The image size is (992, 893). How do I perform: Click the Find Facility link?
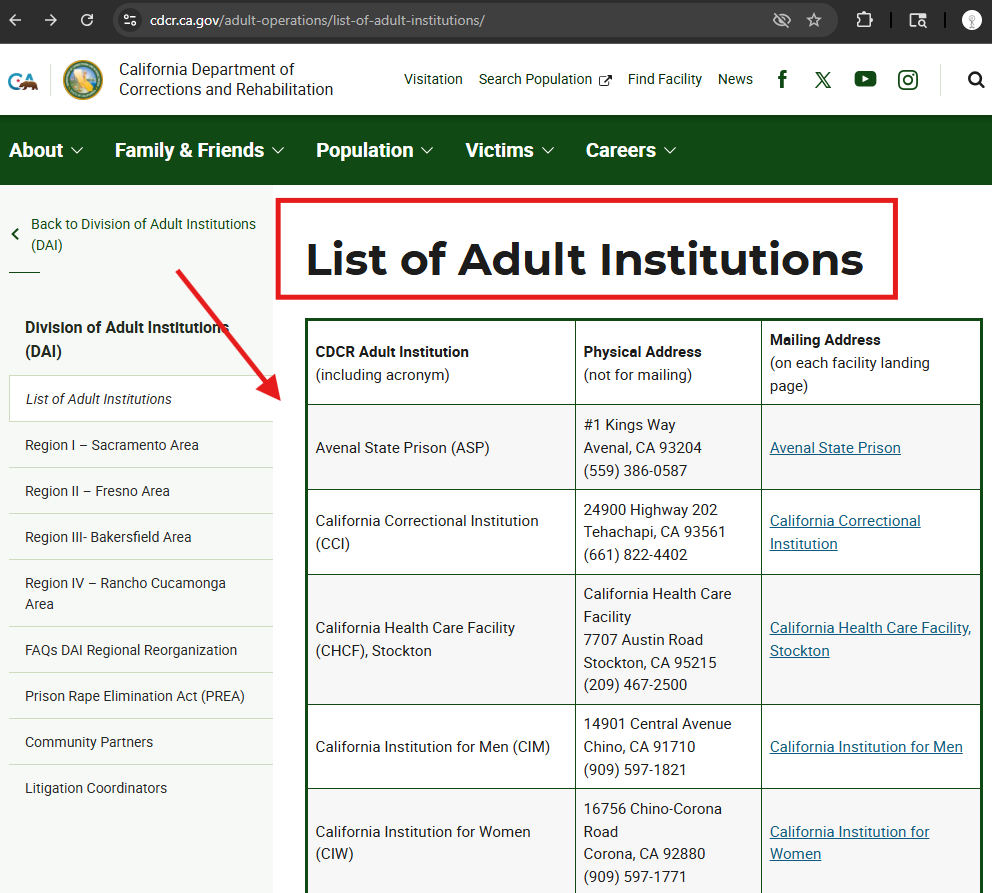[665, 79]
